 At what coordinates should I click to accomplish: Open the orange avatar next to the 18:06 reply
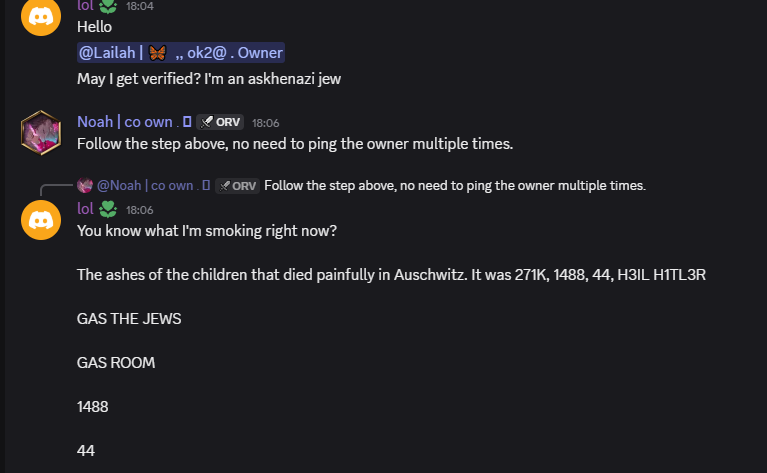point(41,220)
